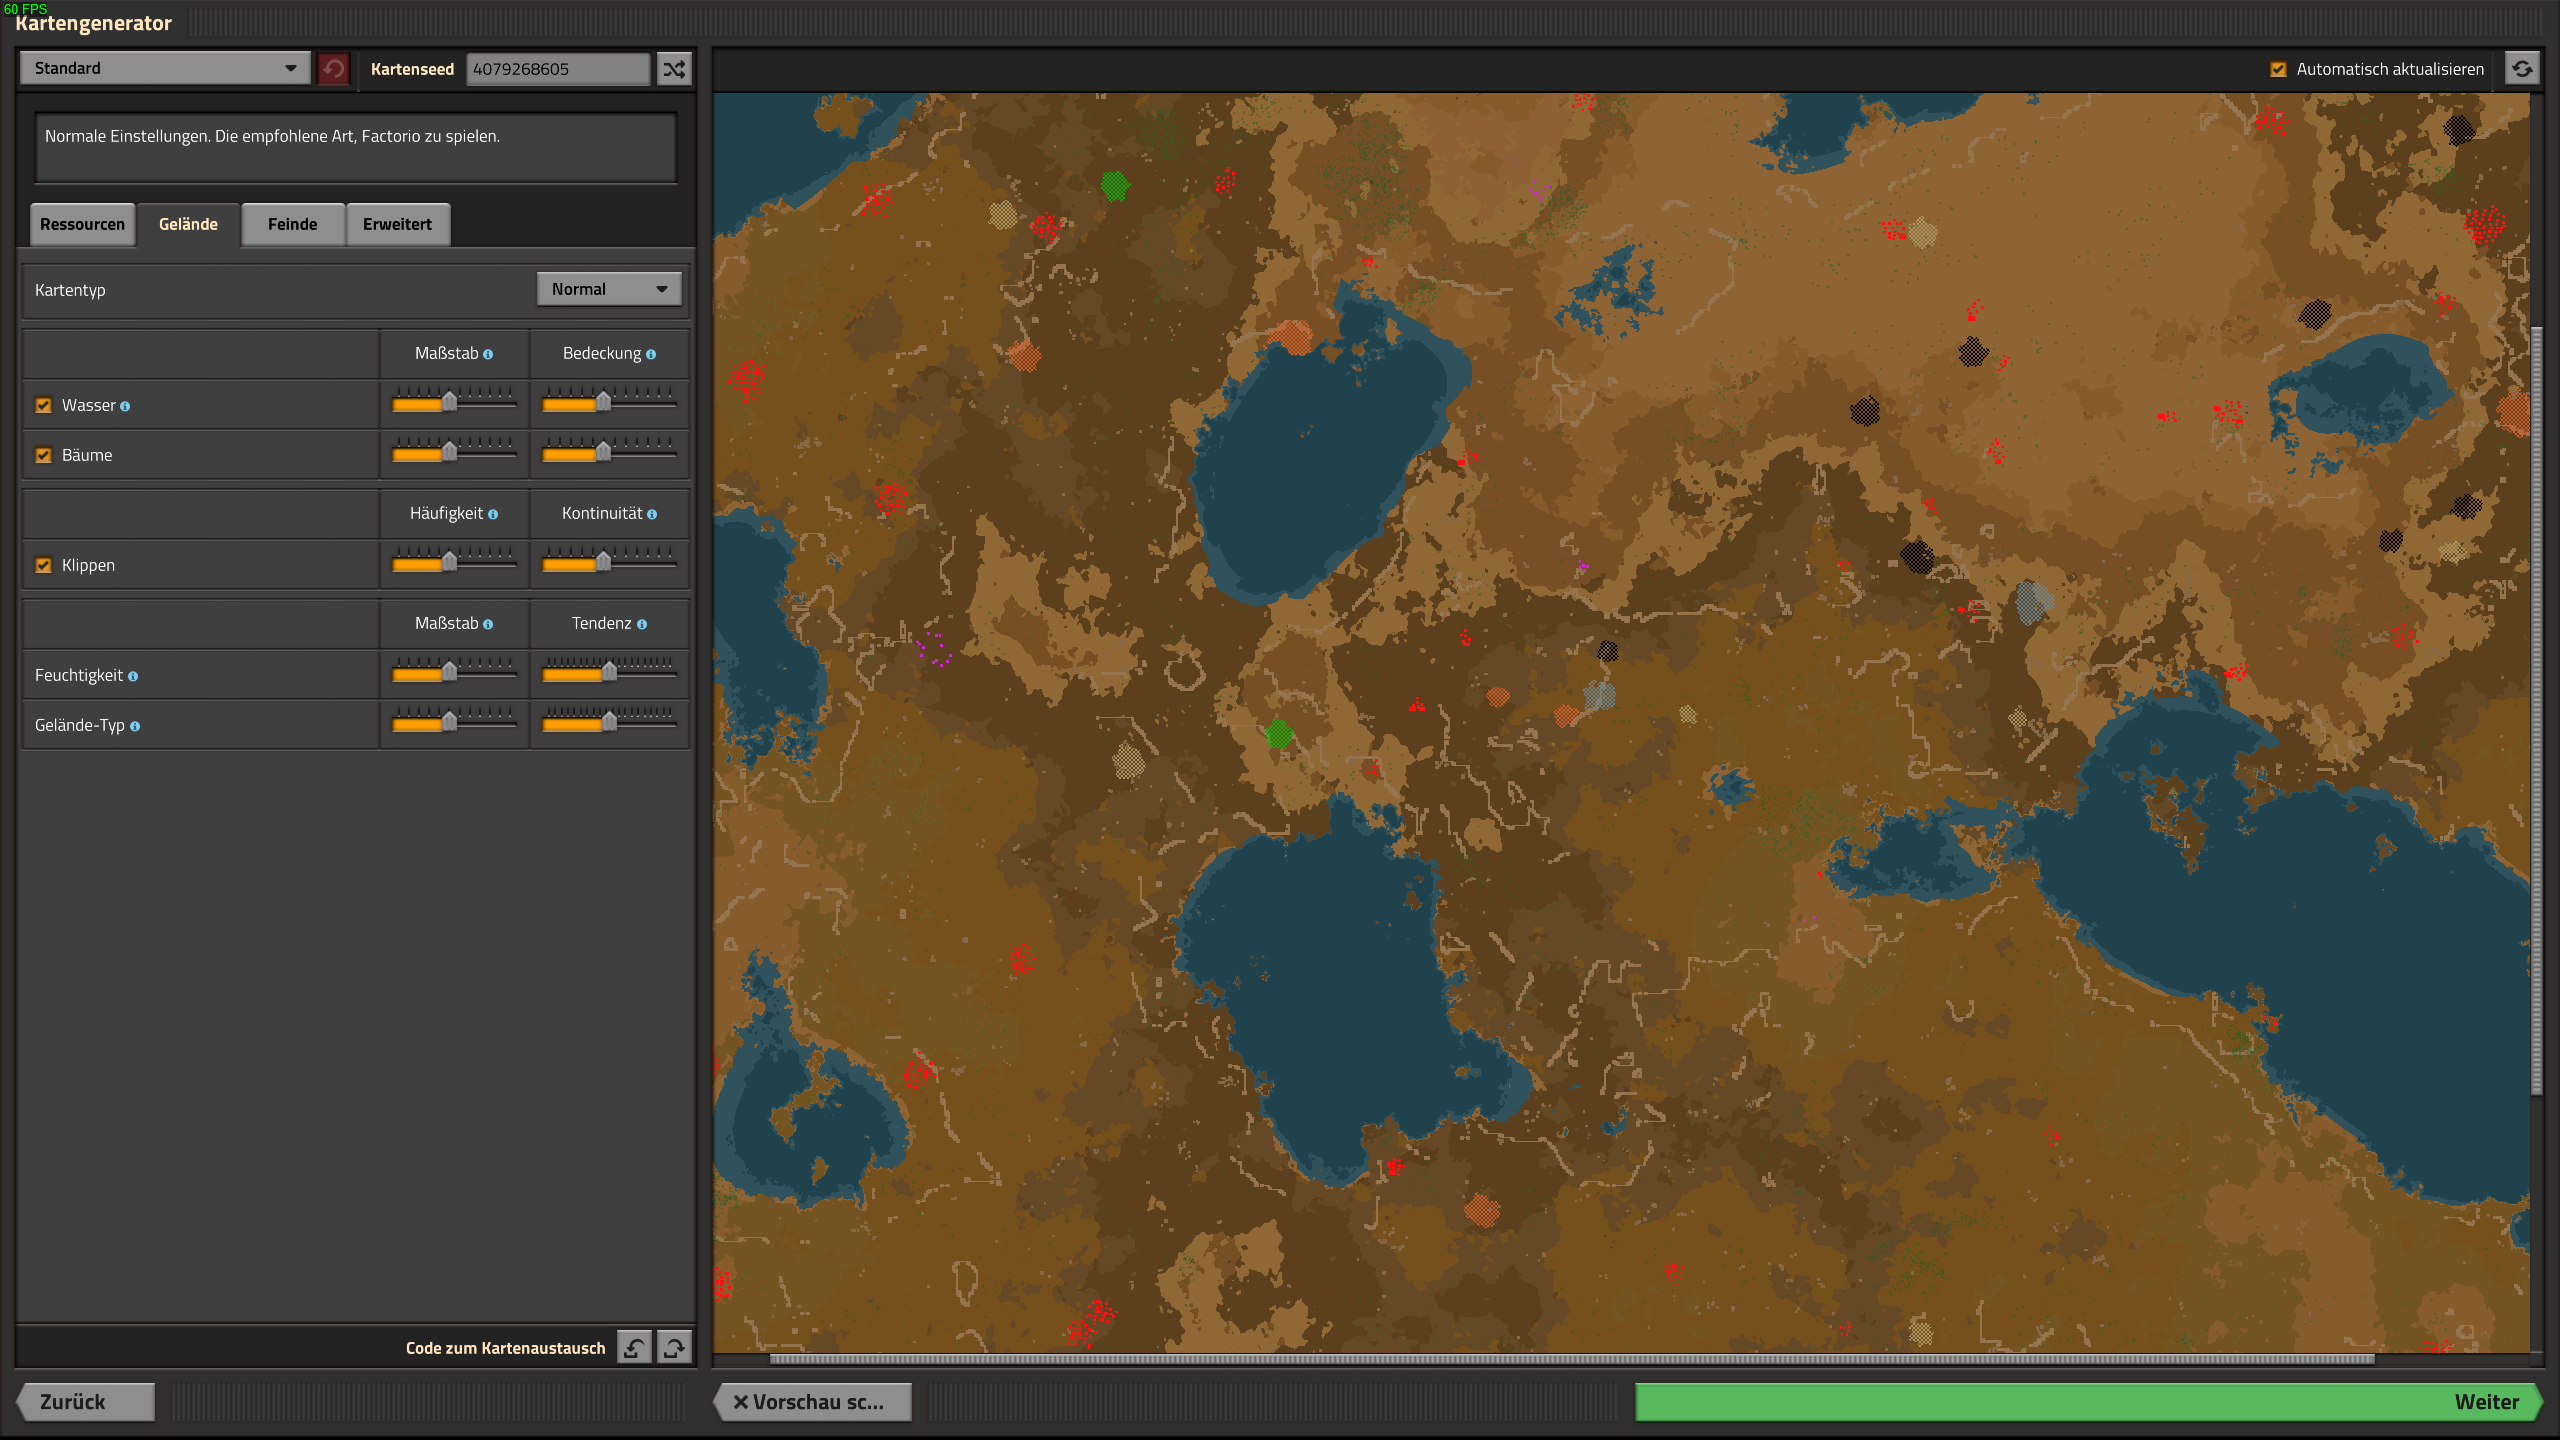Switch to the Ressourcen tab

[x=82, y=224]
